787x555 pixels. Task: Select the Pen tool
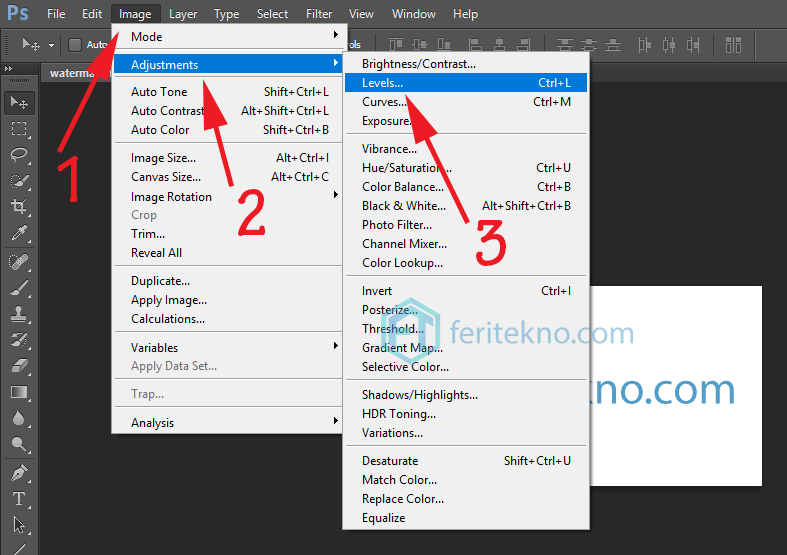19,473
